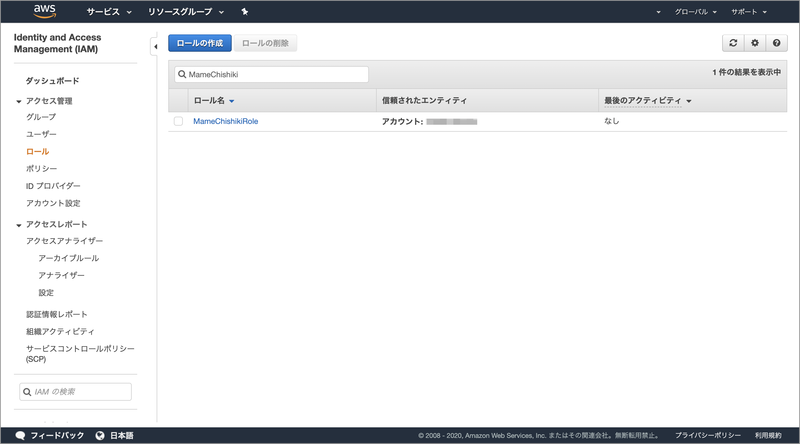The image size is (800, 444).
Task: Click the feedback speech bubble icon
Action: (x=20, y=435)
